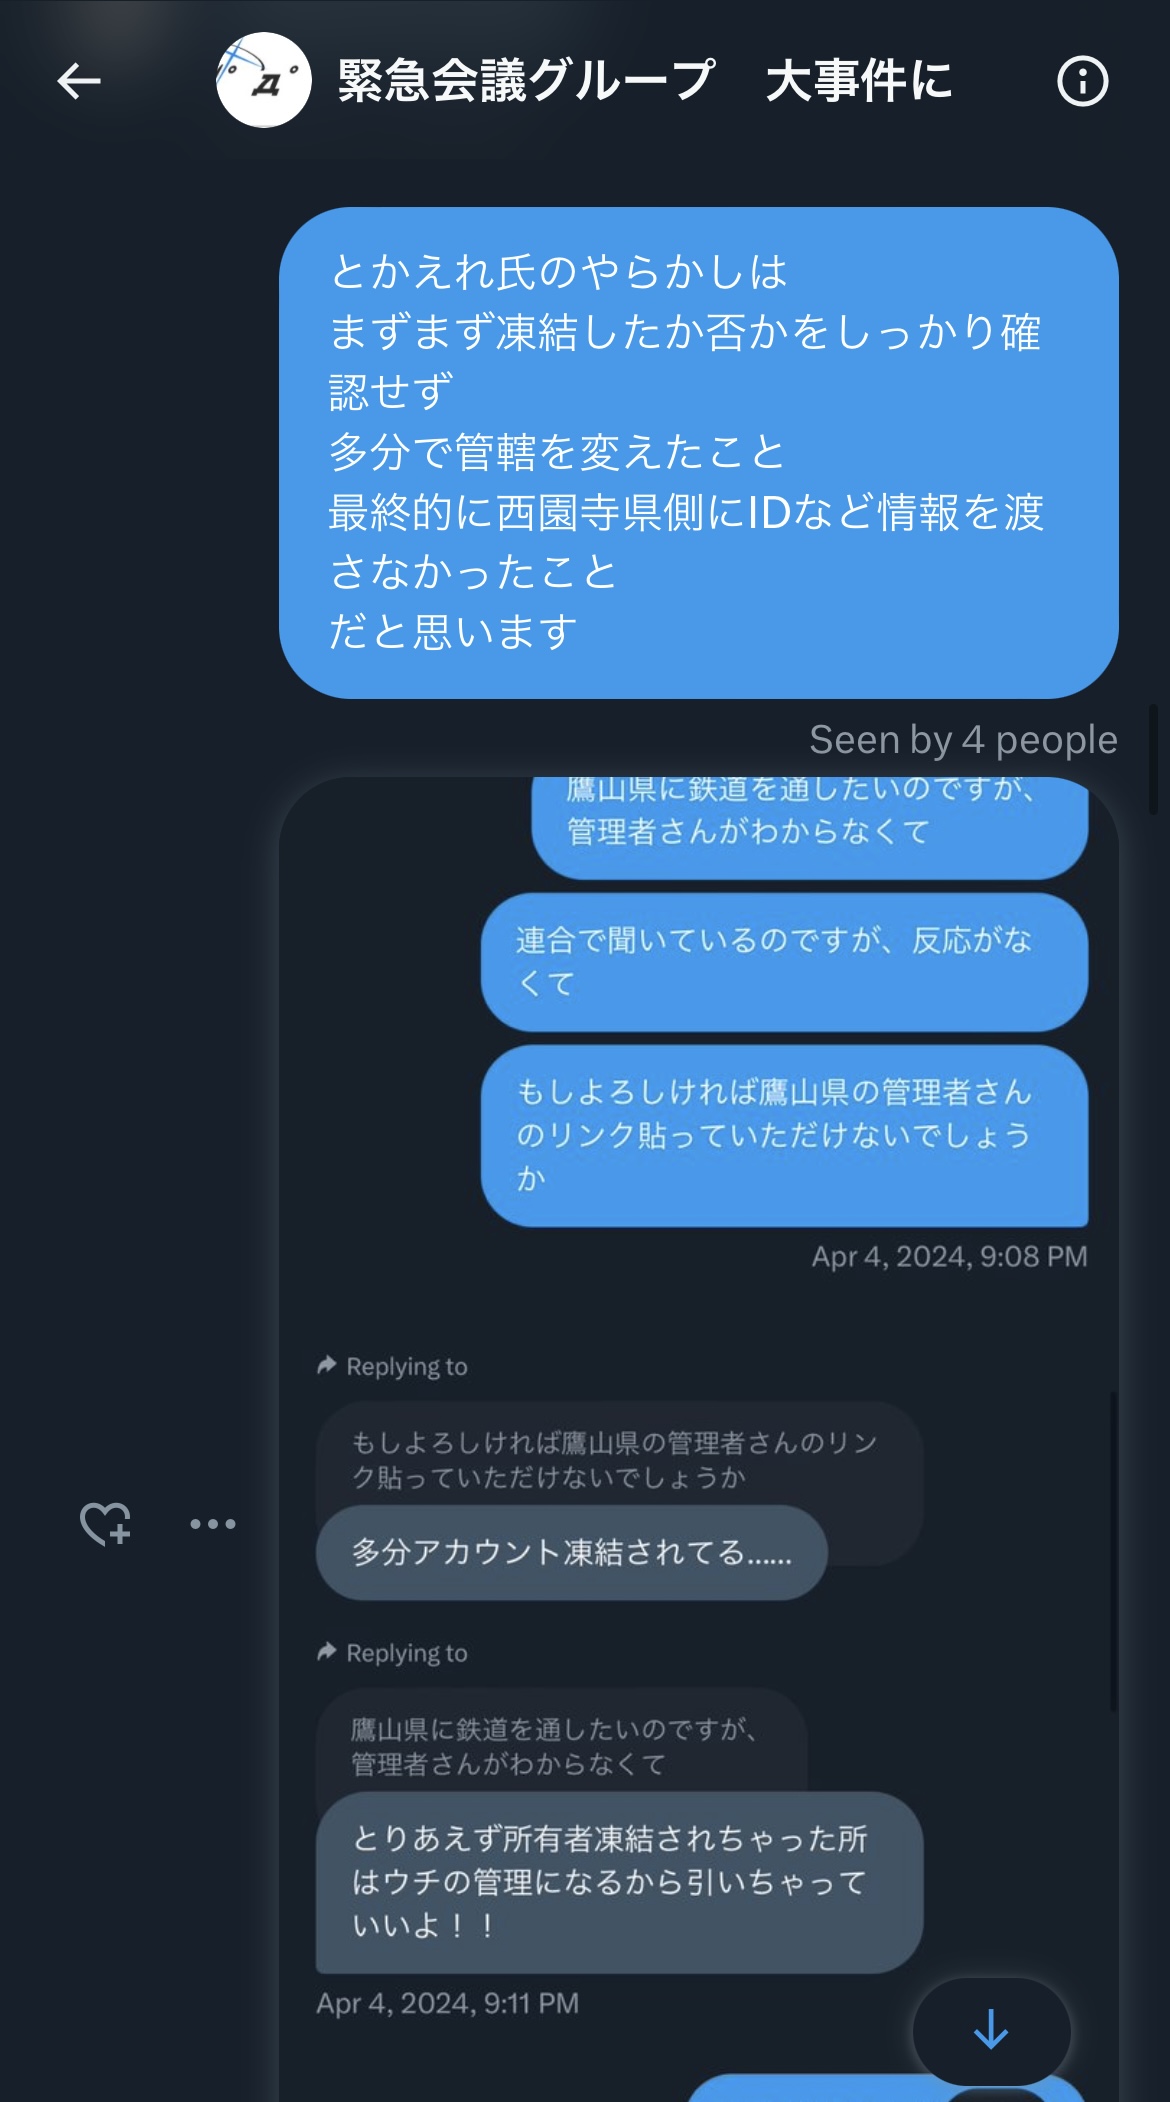Screen dimensions: 1170x2102
Task: Click the Apr 4, 2024, 9:08 PM timestamp
Action: (949, 1256)
